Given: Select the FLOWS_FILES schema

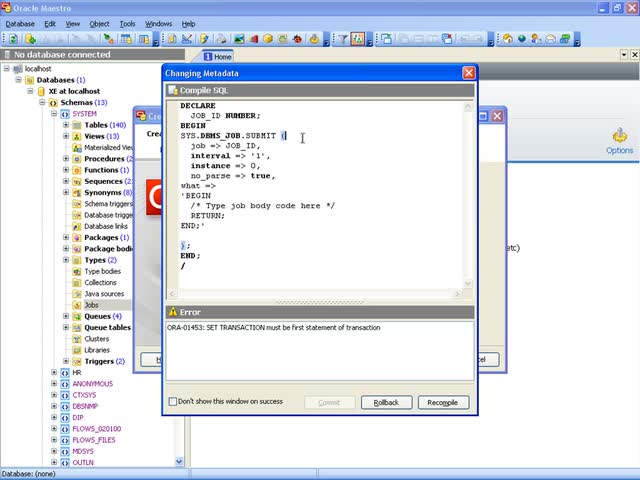Looking at the screenshot, I should 94,440.
